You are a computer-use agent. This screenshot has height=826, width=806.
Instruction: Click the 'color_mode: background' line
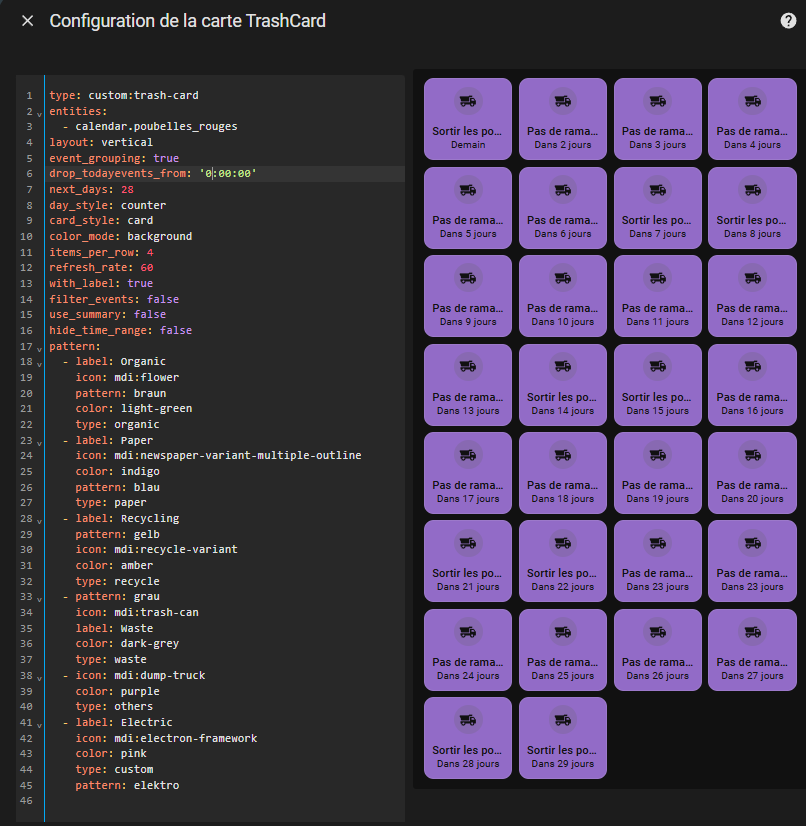[x=121, y=236]
